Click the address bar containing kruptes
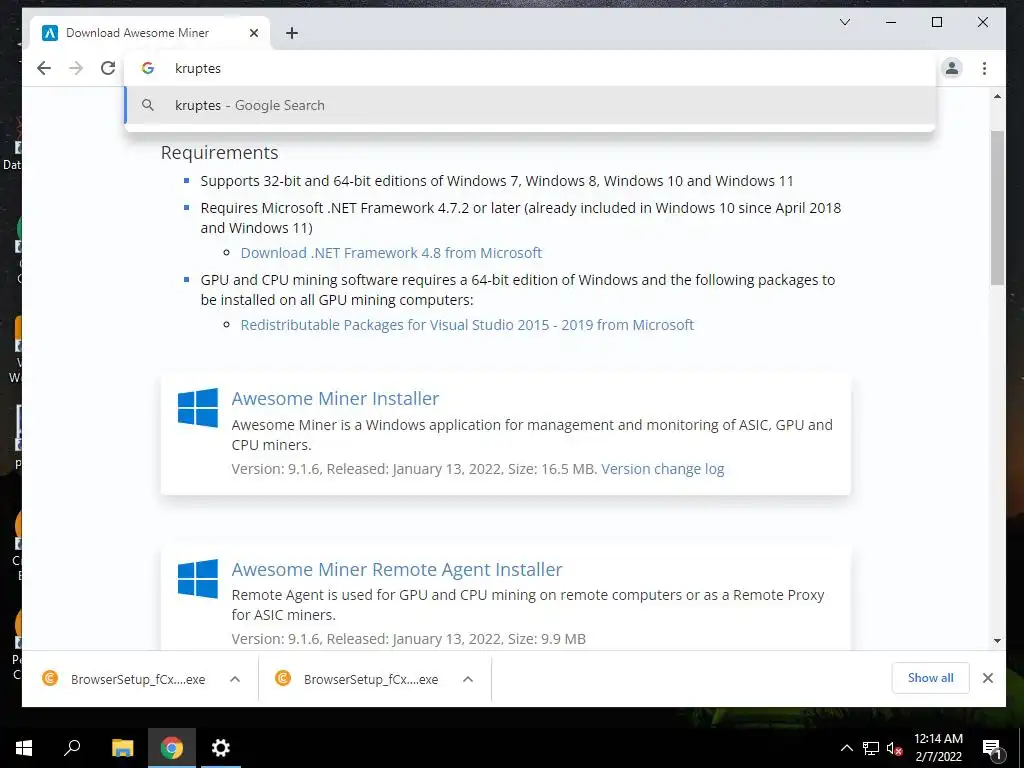Viewport: 1024px width, 768px height. (x=529, y=68)
